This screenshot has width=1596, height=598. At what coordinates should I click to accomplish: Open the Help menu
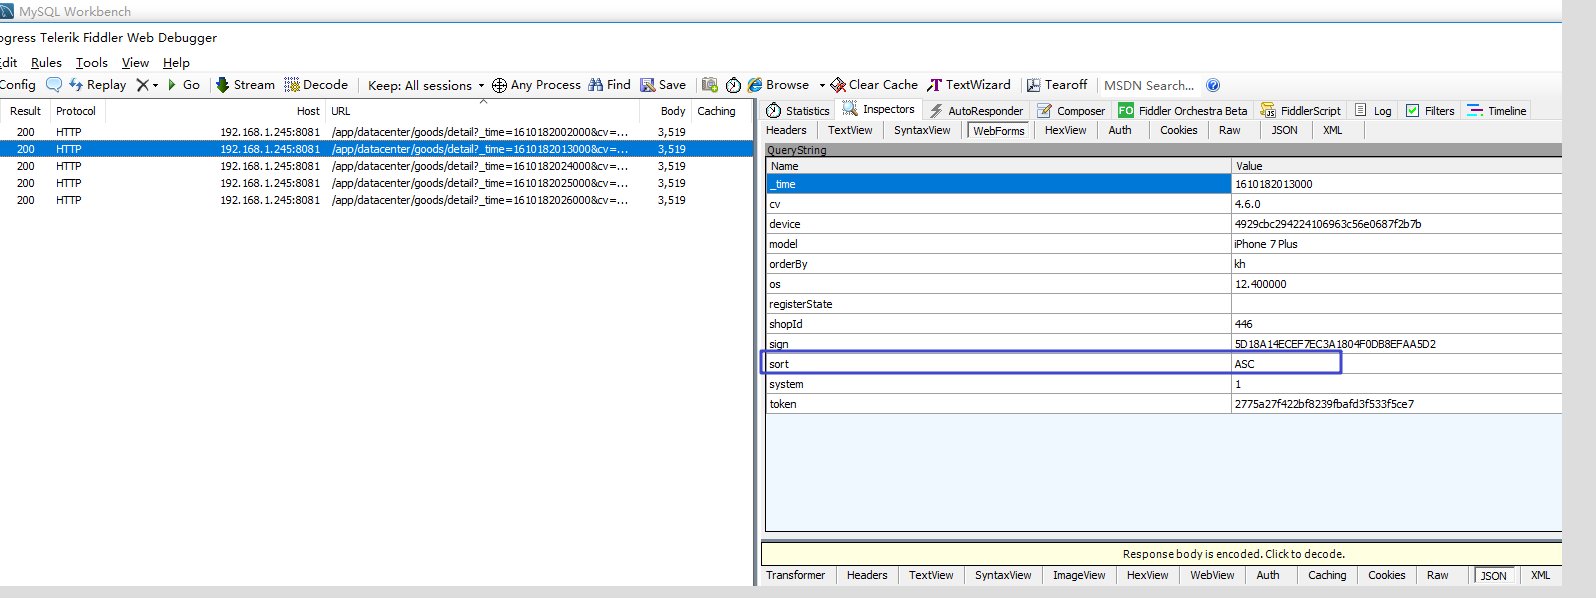pyautogui.click(x=176, y=62)
